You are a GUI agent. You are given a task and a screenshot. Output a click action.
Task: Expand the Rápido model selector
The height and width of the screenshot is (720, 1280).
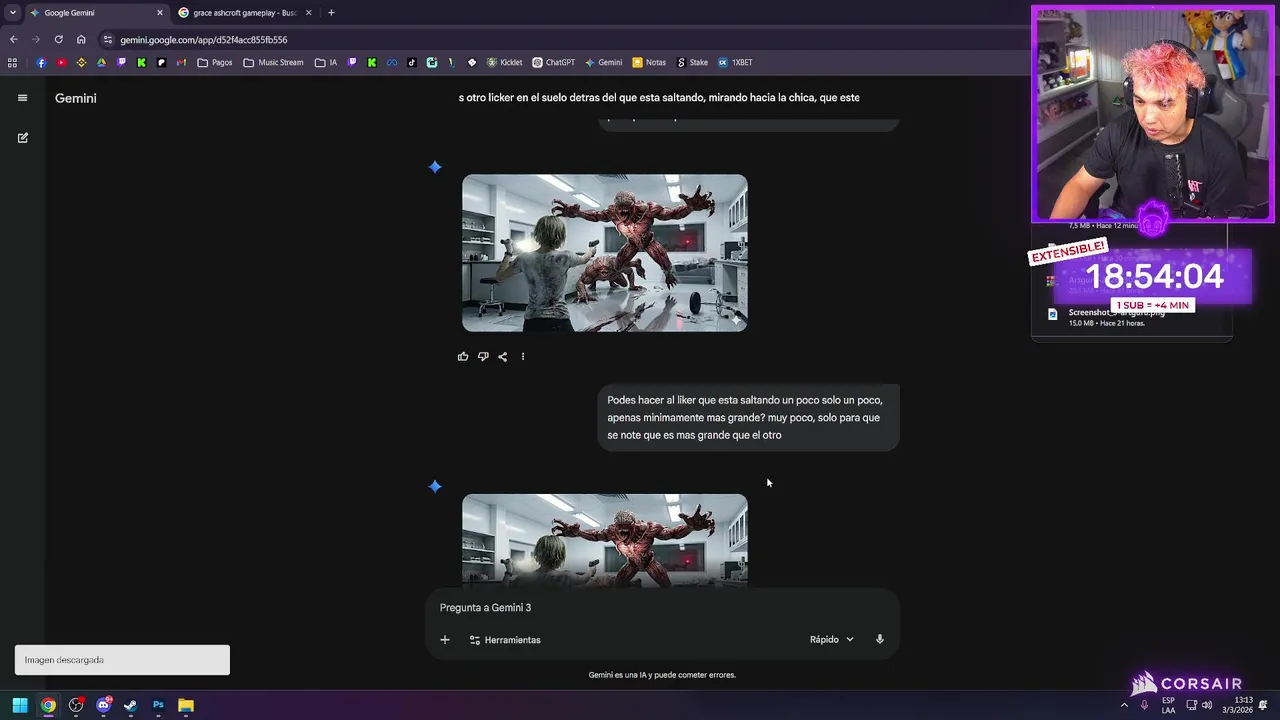click(832, 640)
